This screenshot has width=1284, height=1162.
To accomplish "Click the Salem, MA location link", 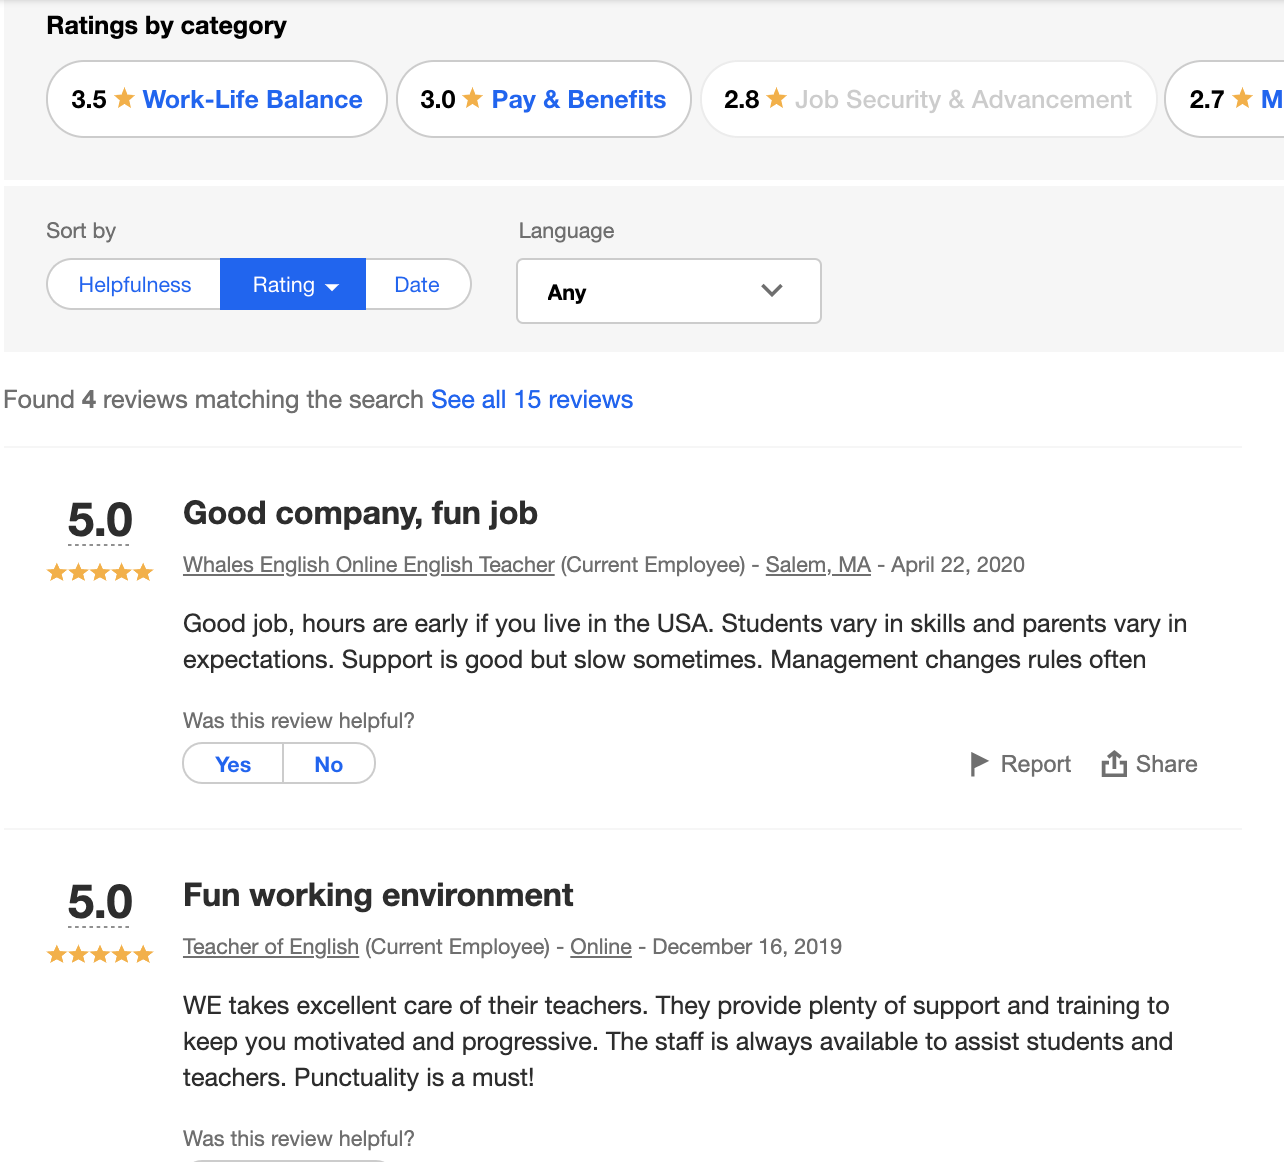I will (x=818, y=565).
